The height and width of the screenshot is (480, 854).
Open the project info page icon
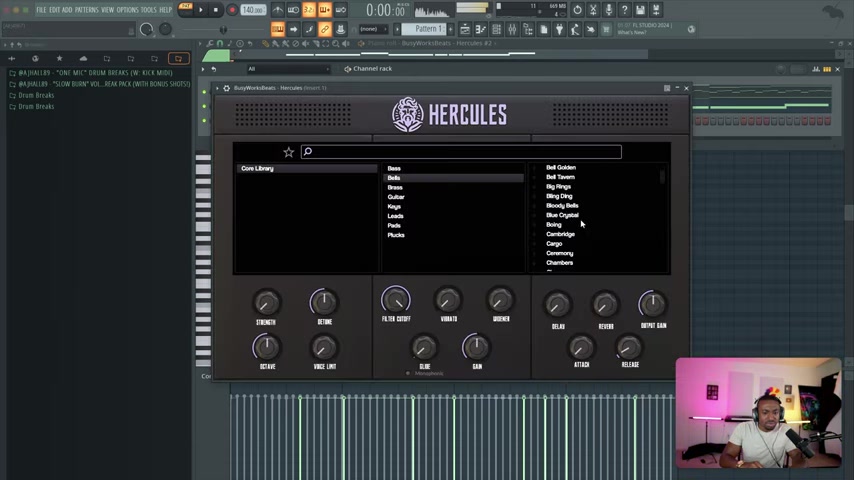[x=544, y=29]
